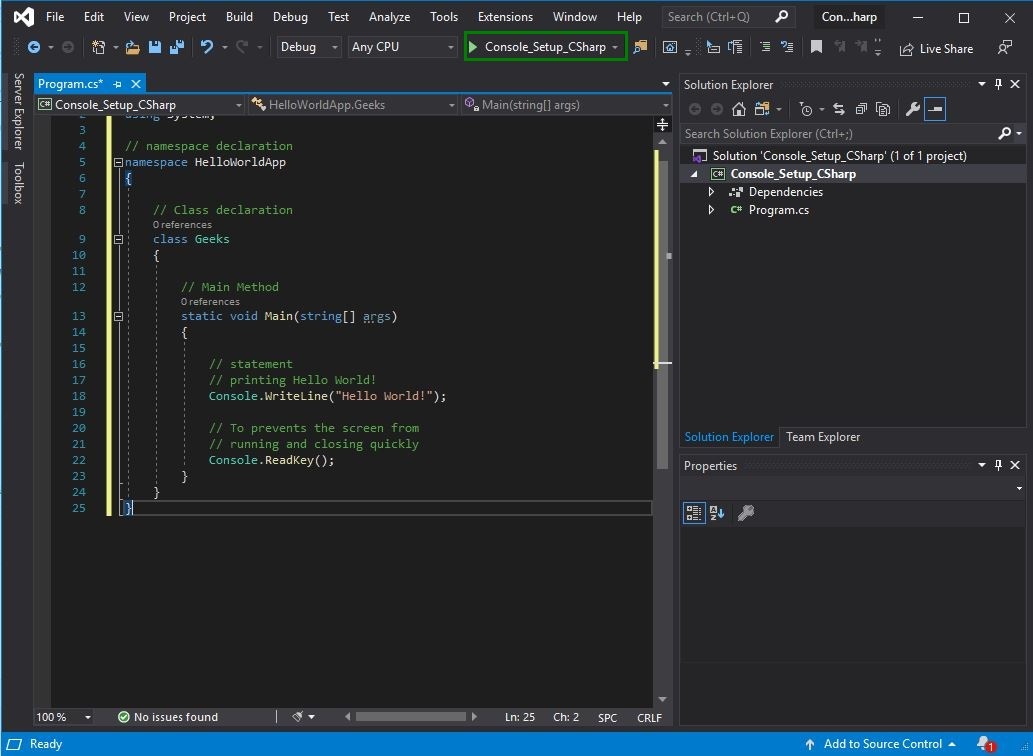Open the Any CPU platform dropdown

(x=450, y=47)
